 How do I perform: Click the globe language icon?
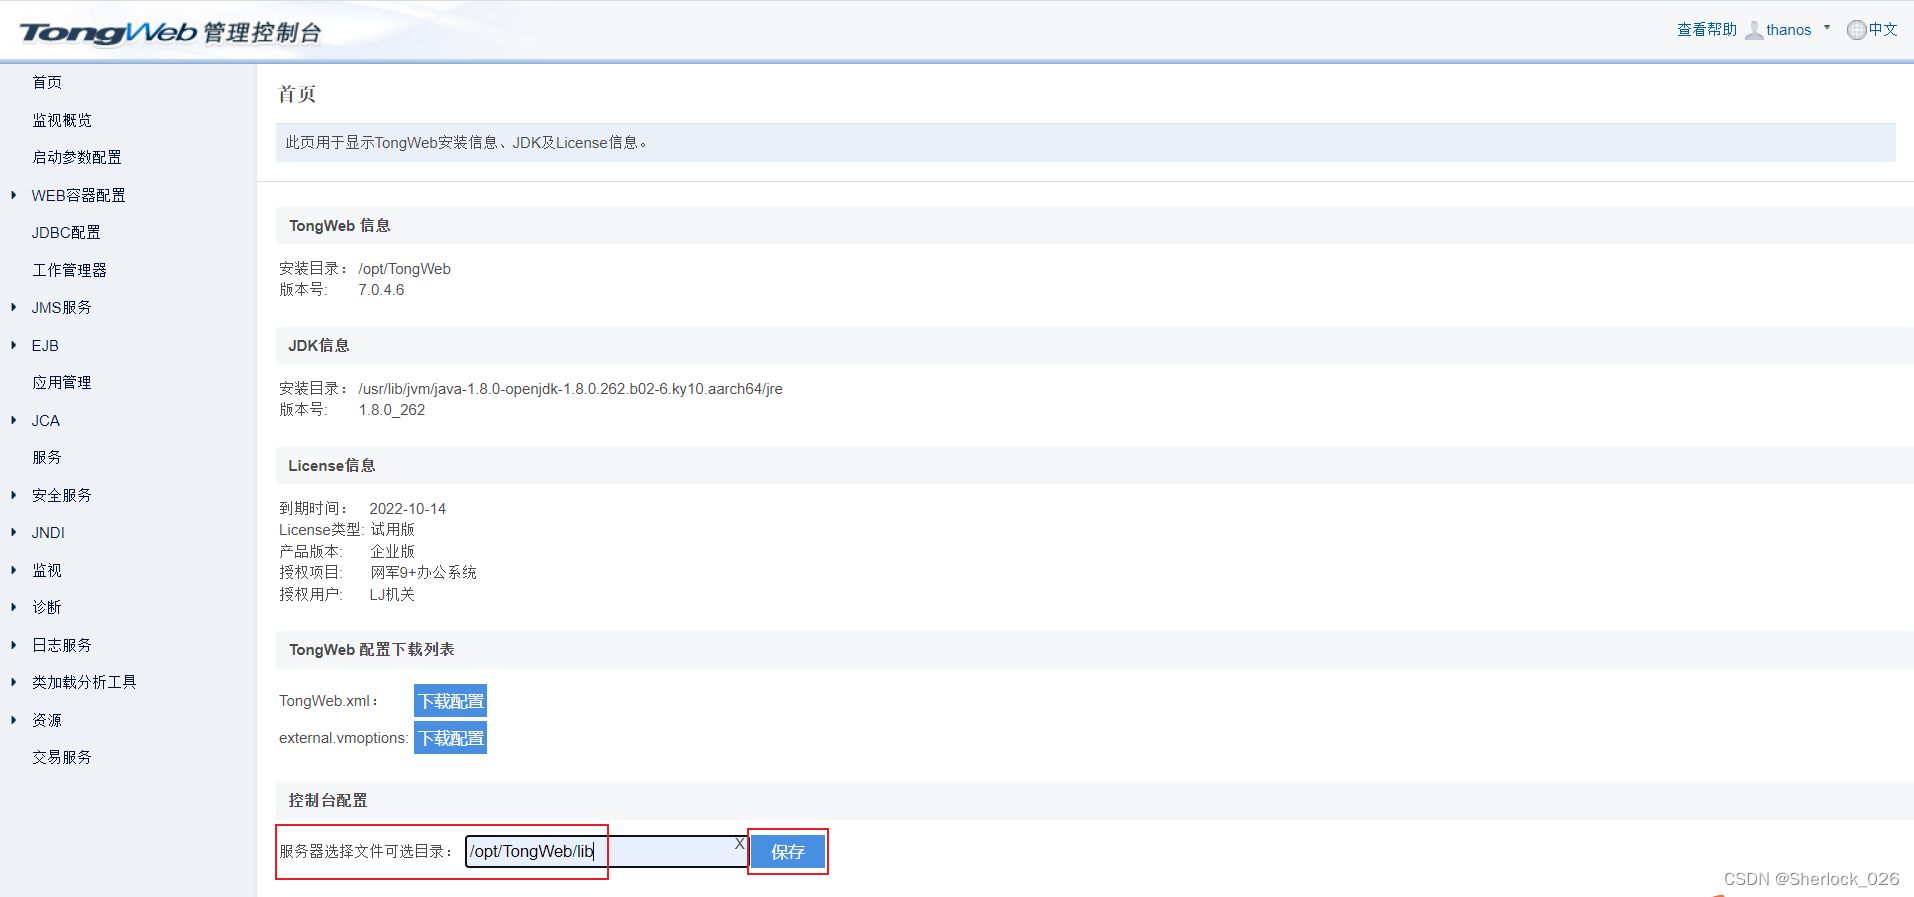click(1856, 30)
